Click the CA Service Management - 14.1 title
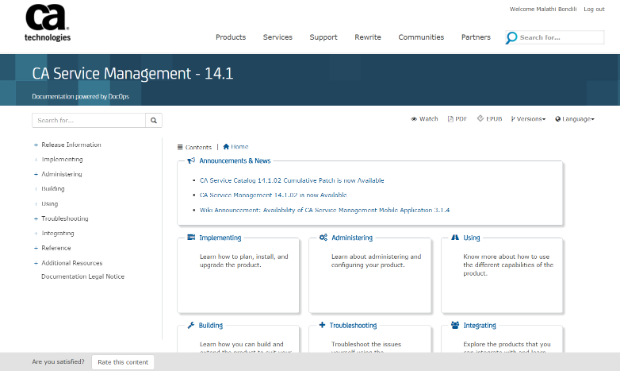Image resolution: width=620 pixels, height=371 pixels. [x=132, y=74]
